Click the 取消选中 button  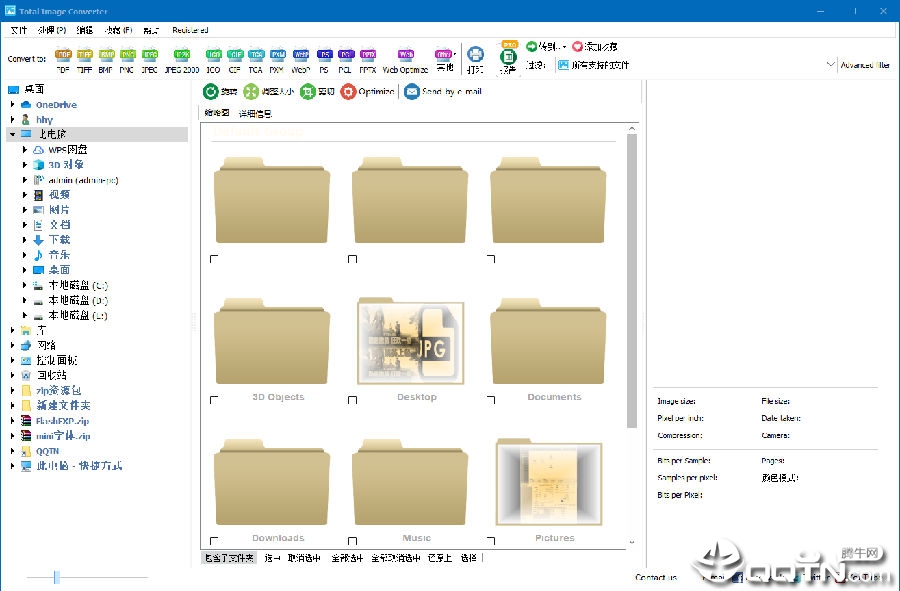[x=304, y=558]
